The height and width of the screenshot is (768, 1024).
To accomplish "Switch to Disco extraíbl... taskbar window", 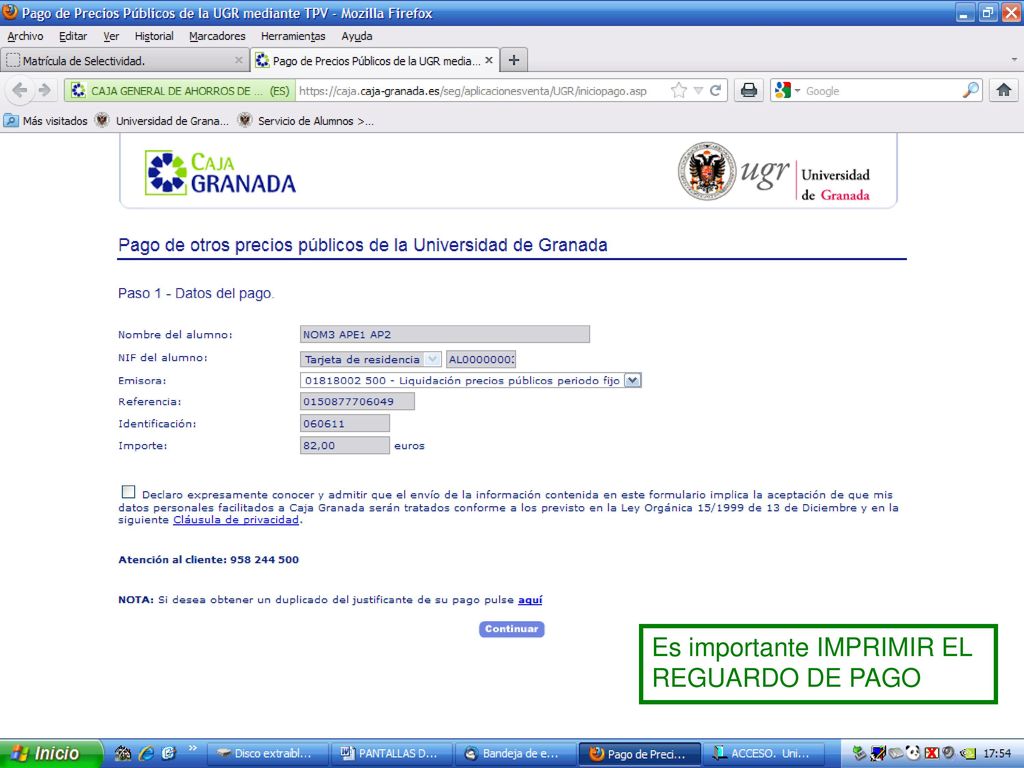I will (x=268, y=754).
